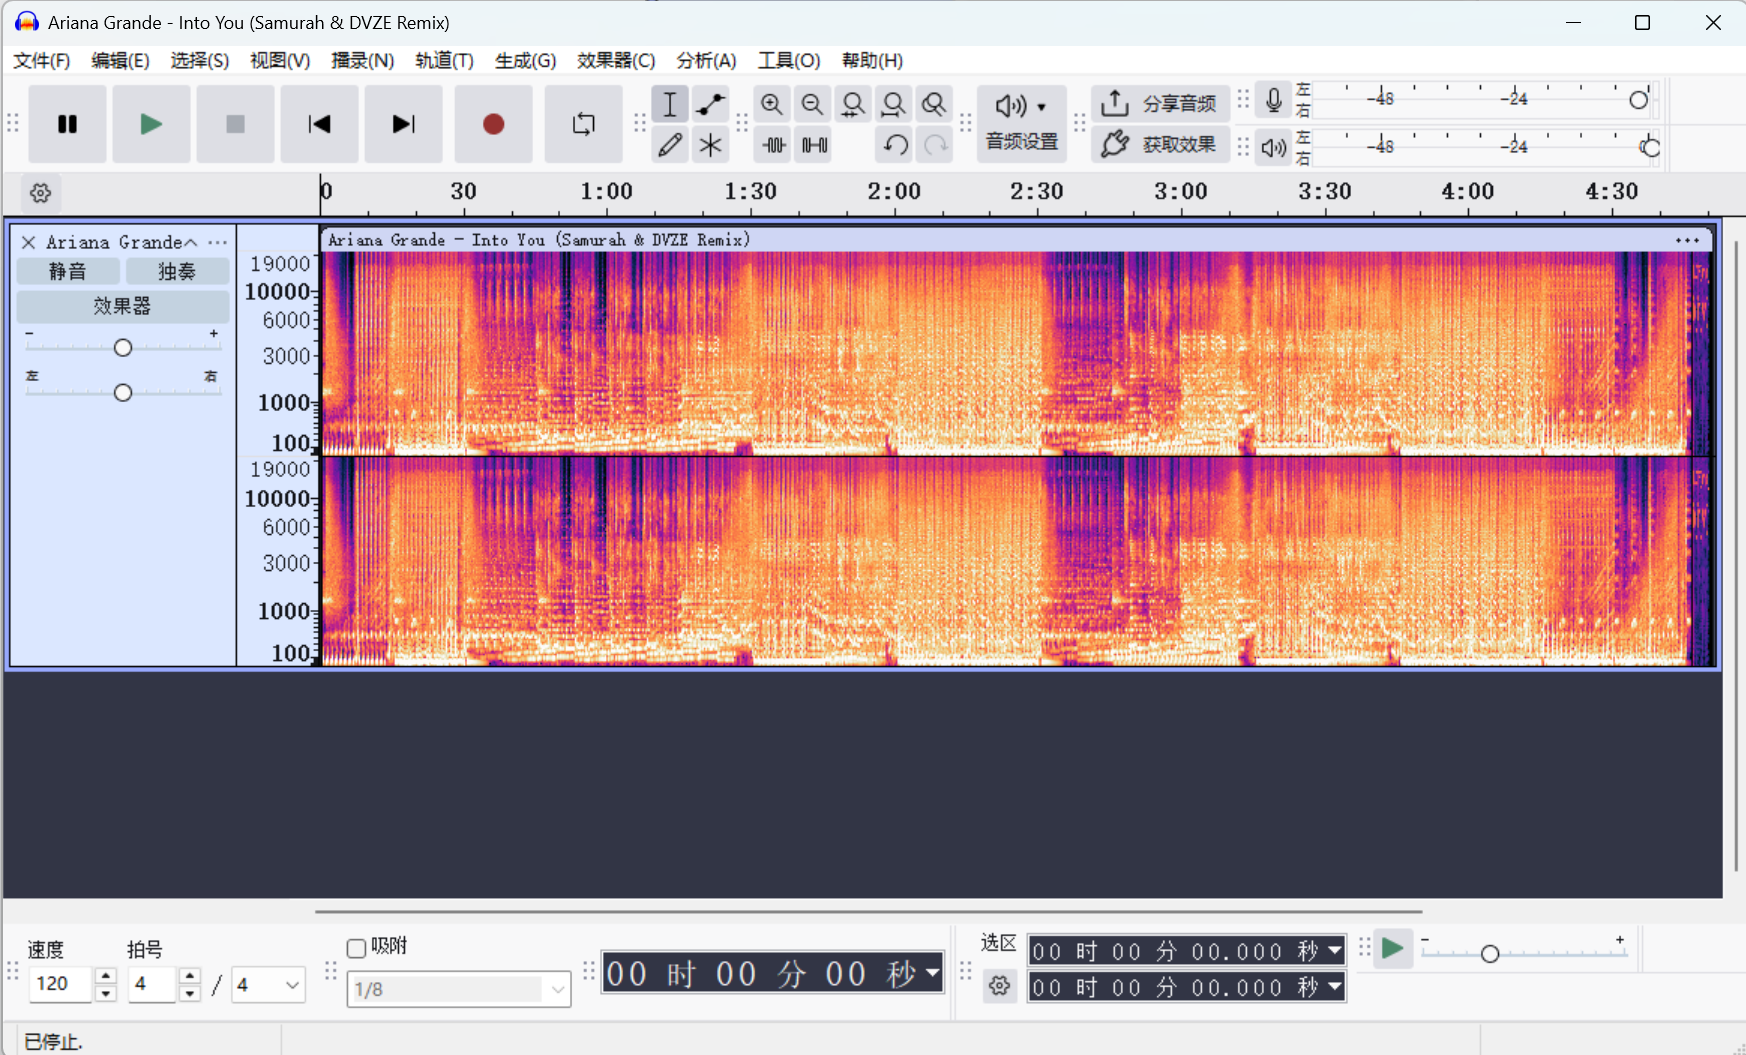Open the time display format dropdown arrow
The height and width of the screenshot is (1055, 1746).
point(932,972)
